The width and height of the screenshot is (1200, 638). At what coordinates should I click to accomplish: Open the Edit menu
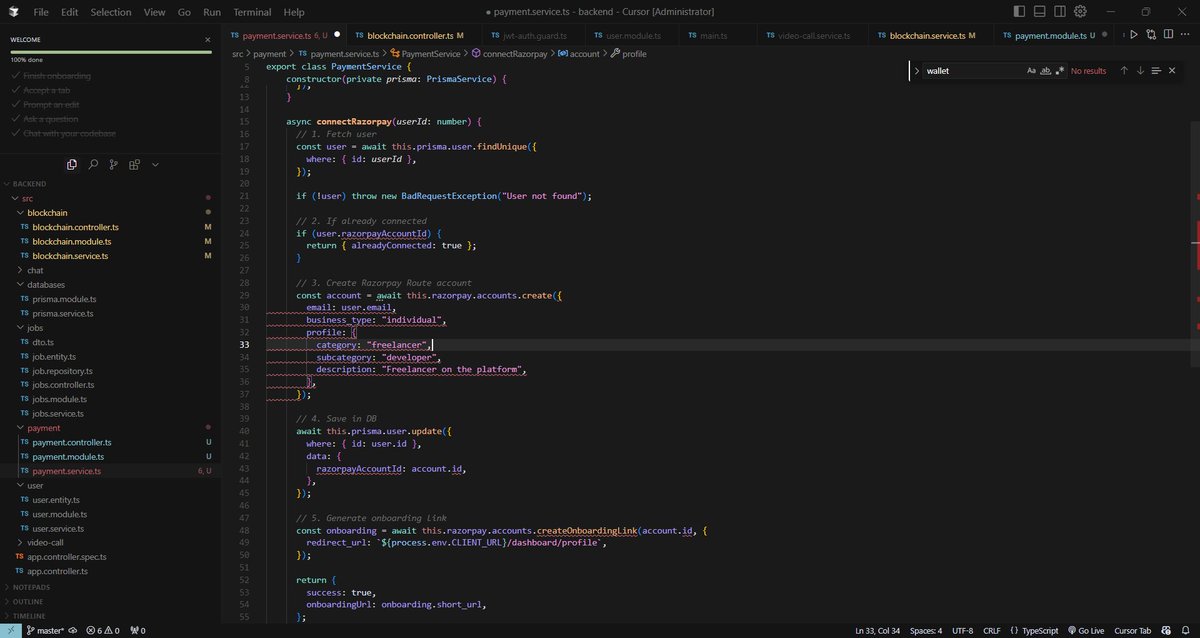click(69, 12)
